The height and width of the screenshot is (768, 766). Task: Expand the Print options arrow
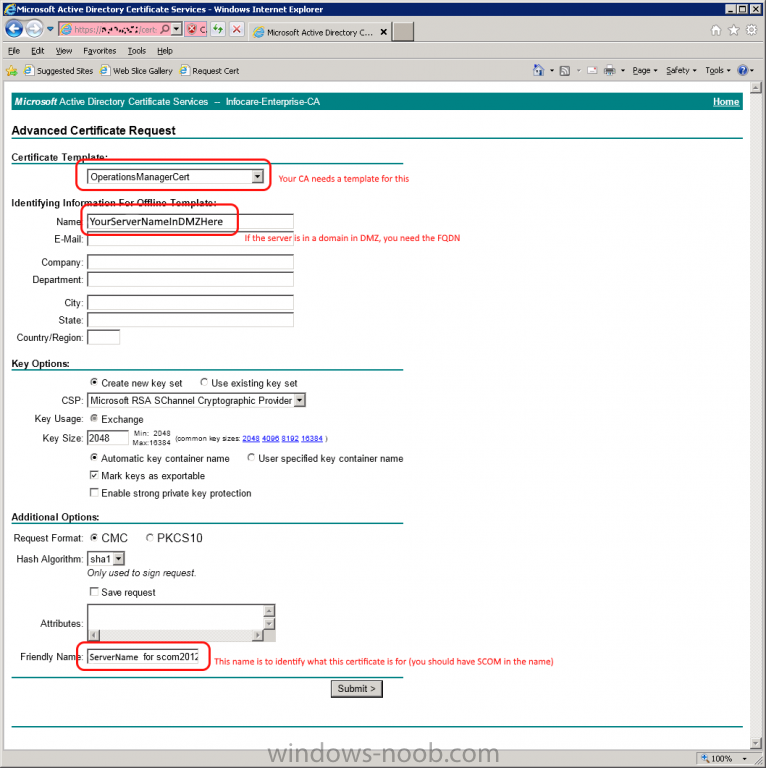click(622, 71)
